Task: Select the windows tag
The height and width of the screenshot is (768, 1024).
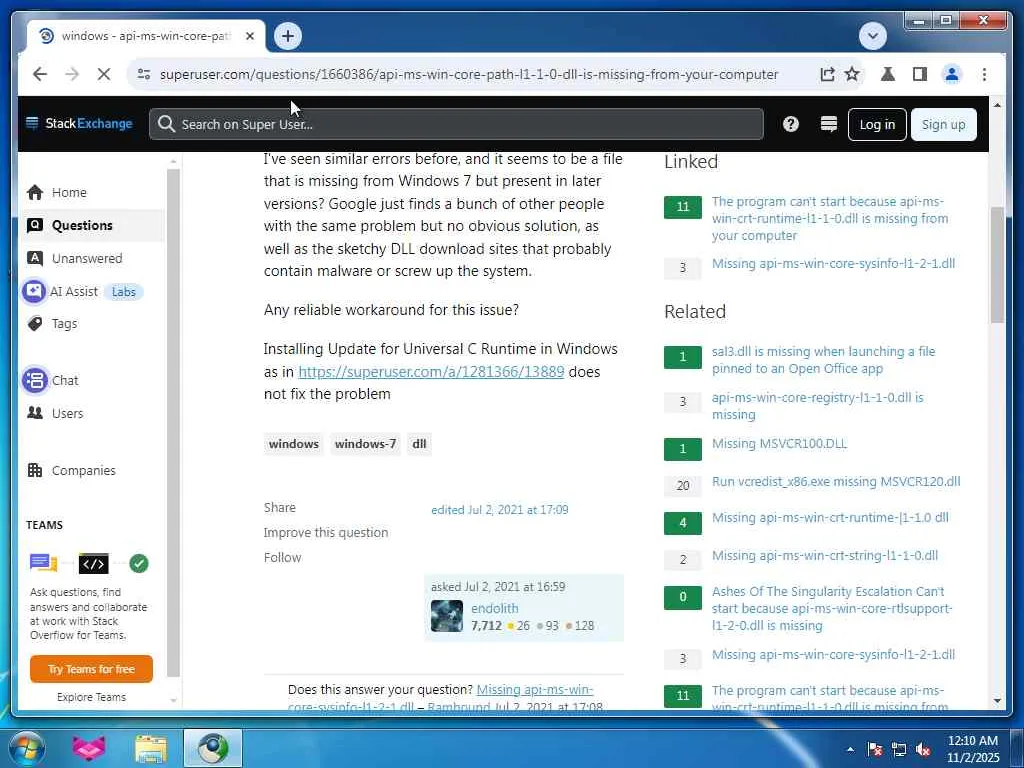Action: pyautogui.click(x=294, y=444)
